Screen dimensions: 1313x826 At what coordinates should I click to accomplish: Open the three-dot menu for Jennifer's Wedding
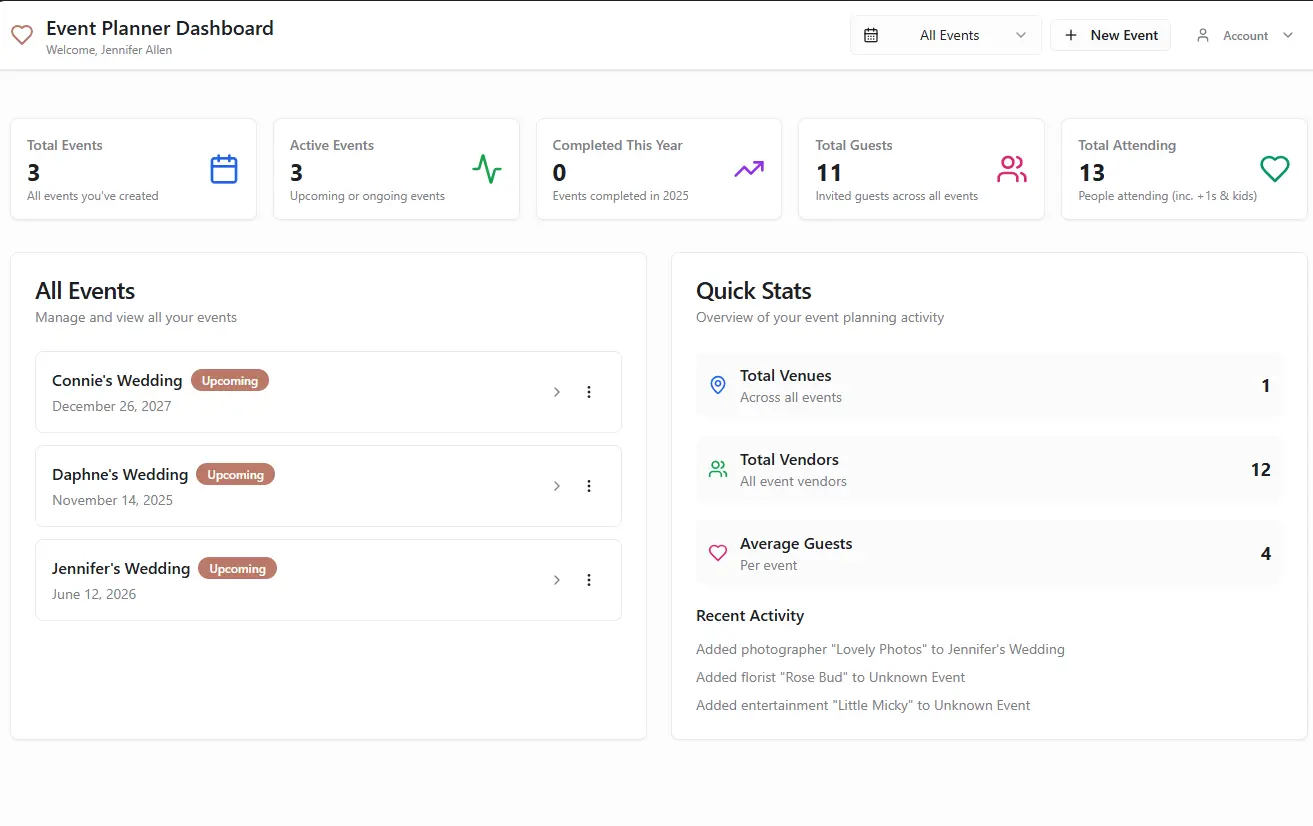click(x=589, y=580)
